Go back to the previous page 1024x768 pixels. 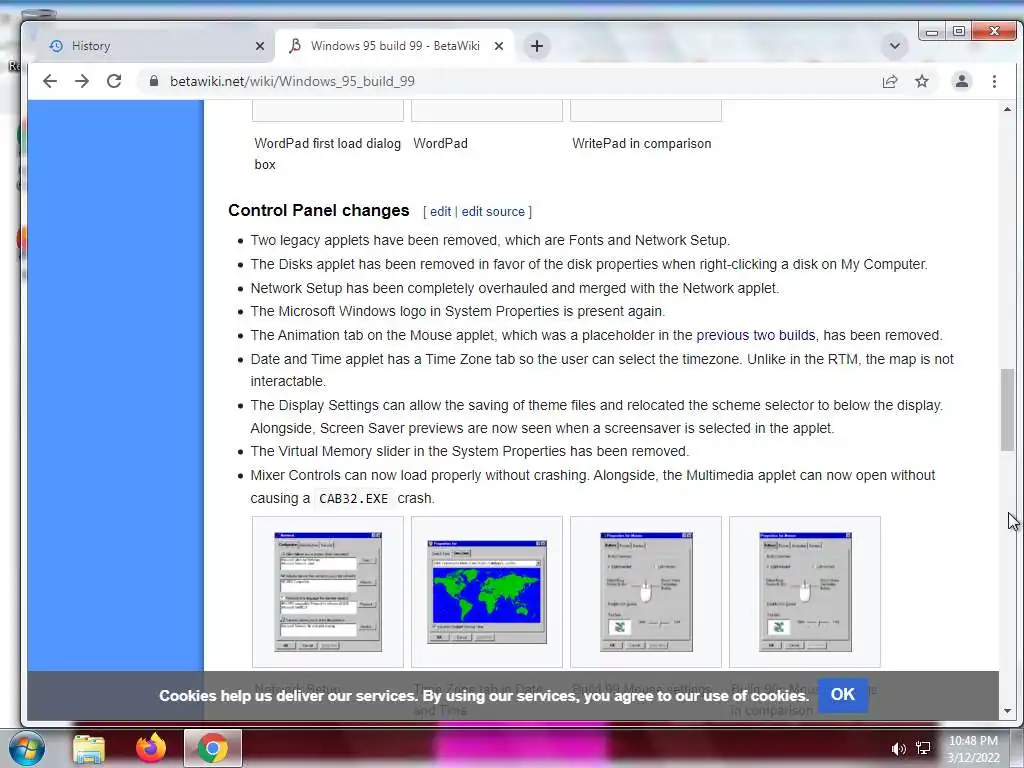coord(50,81)
